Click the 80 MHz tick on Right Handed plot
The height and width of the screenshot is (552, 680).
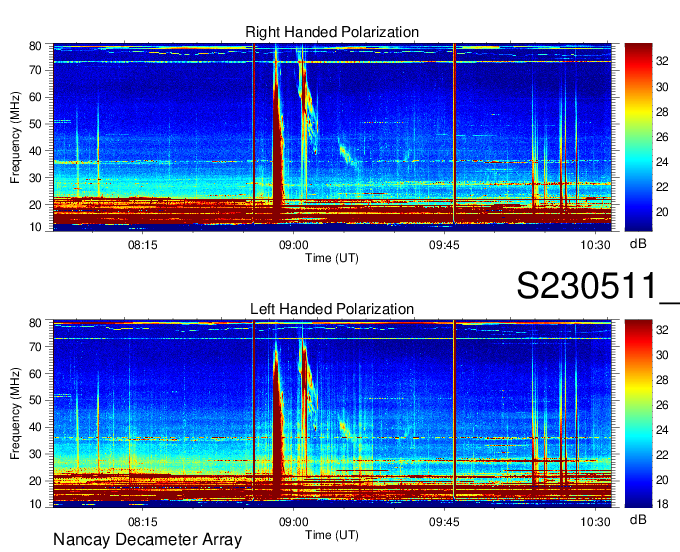(x=35, y=46)
